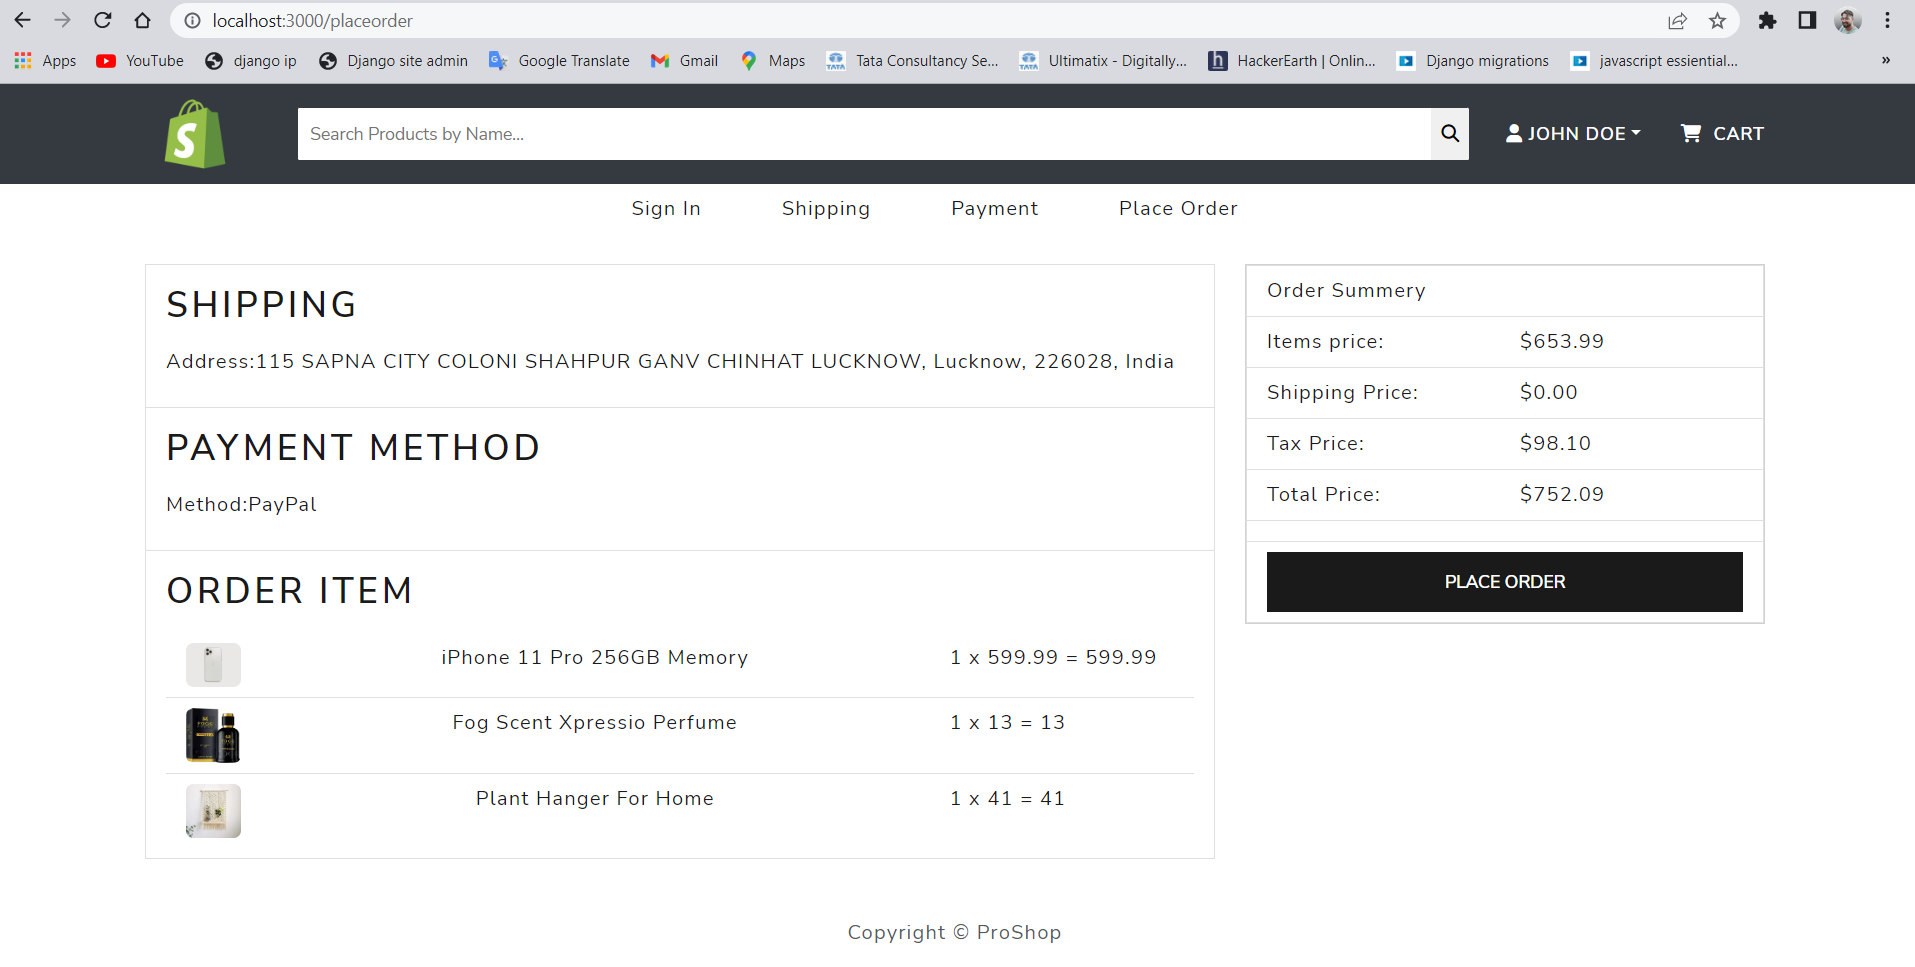Click the browser extensions puzzle icon
The image size is (1915, 967).
click(1768, 20)
